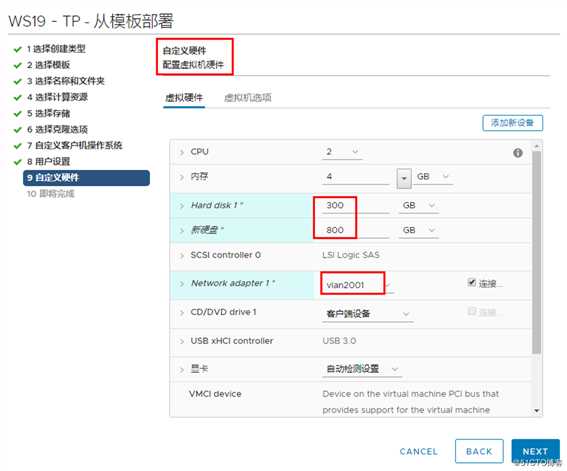This screenshot has height=471, width=567.
Task: Open the Hard disk 1 GB unit dropdown
Action: (419, 206)
